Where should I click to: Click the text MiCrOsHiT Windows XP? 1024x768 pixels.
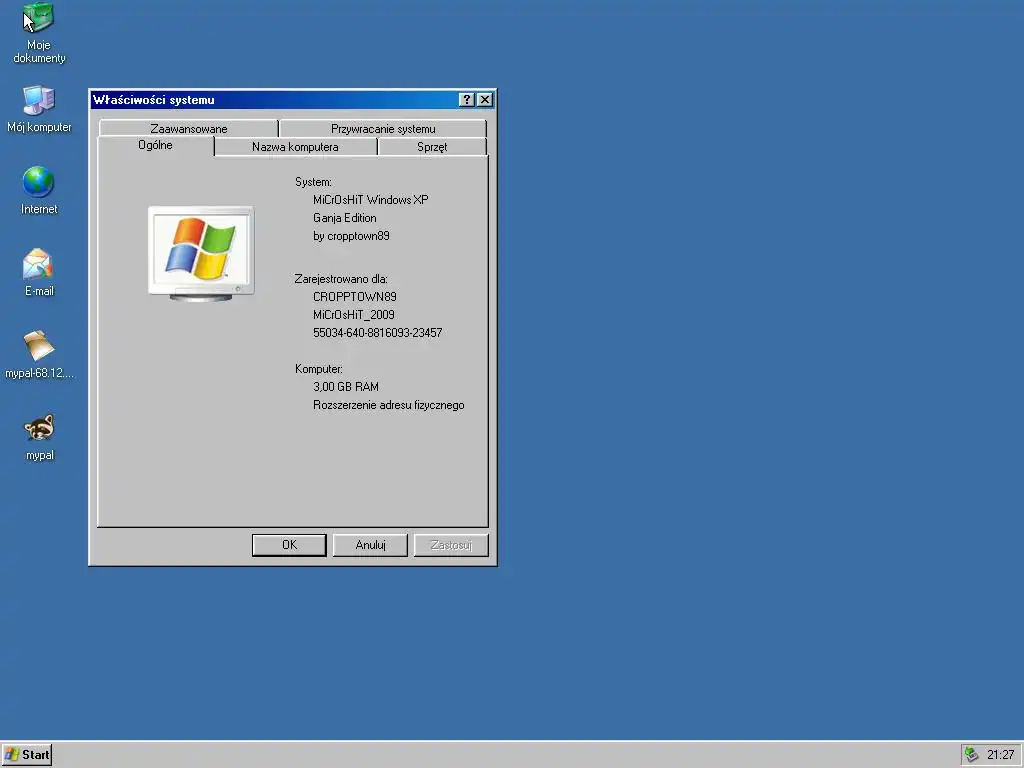coord(370,200)
